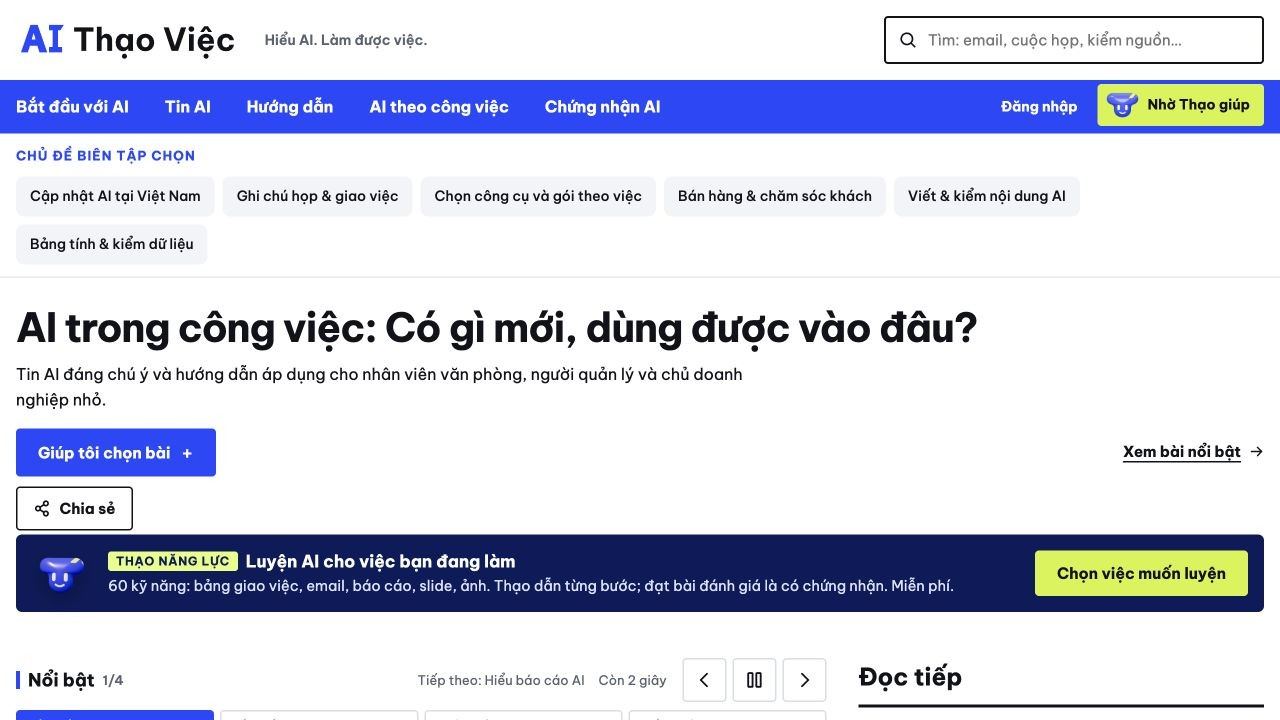
Task: Click the Thạo Năng Lực badge
Action: click(x=173, y=561)
